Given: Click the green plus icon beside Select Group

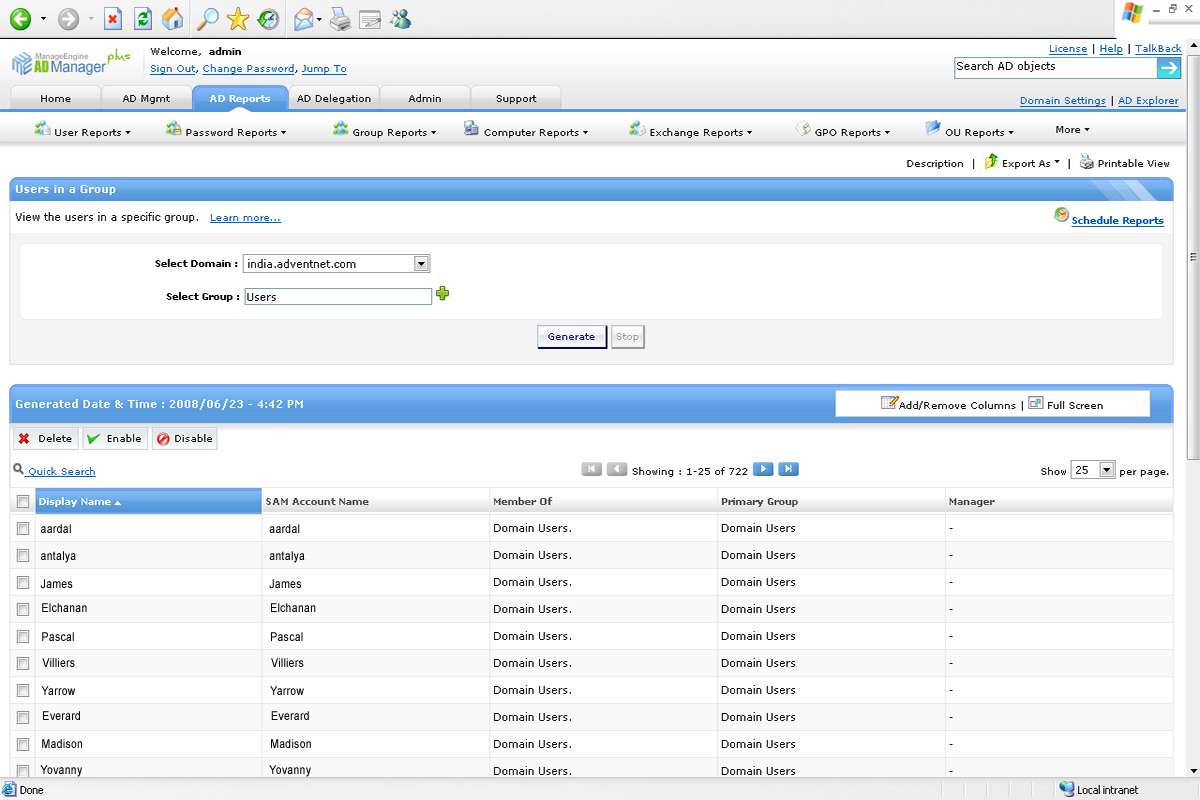Looking at the screenshot, I should [x=443, y=294].
